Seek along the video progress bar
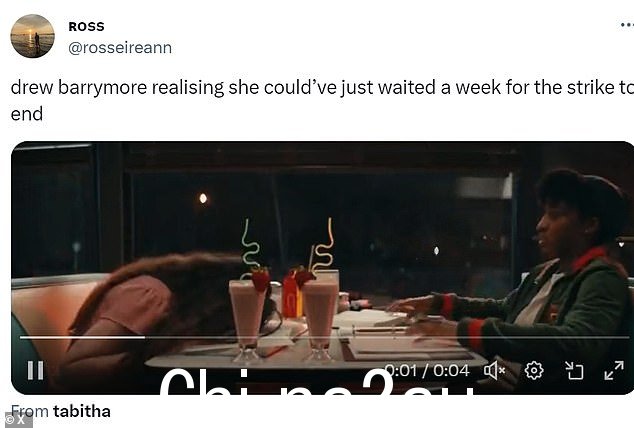The image size is (634, 428). pos(325,337)
